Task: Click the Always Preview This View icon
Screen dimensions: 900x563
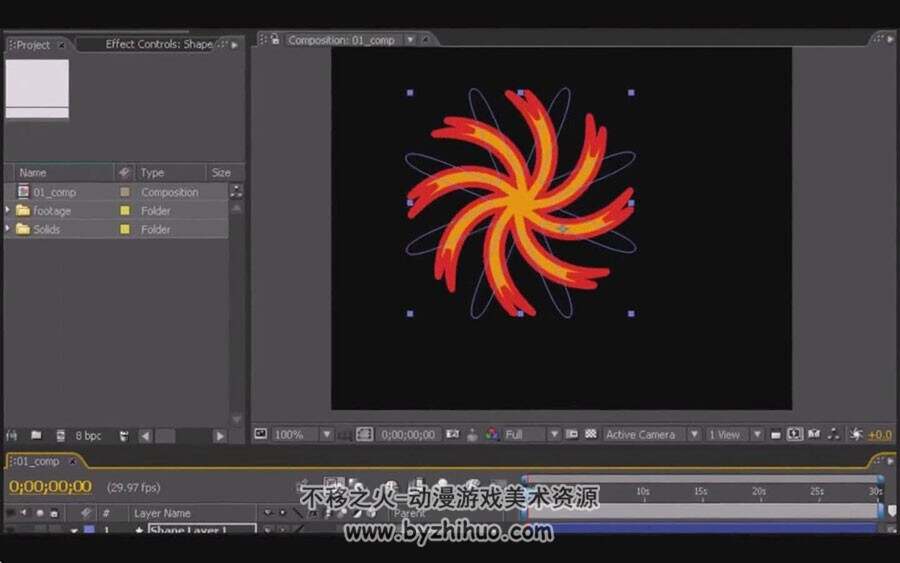Action: point(261,434)
